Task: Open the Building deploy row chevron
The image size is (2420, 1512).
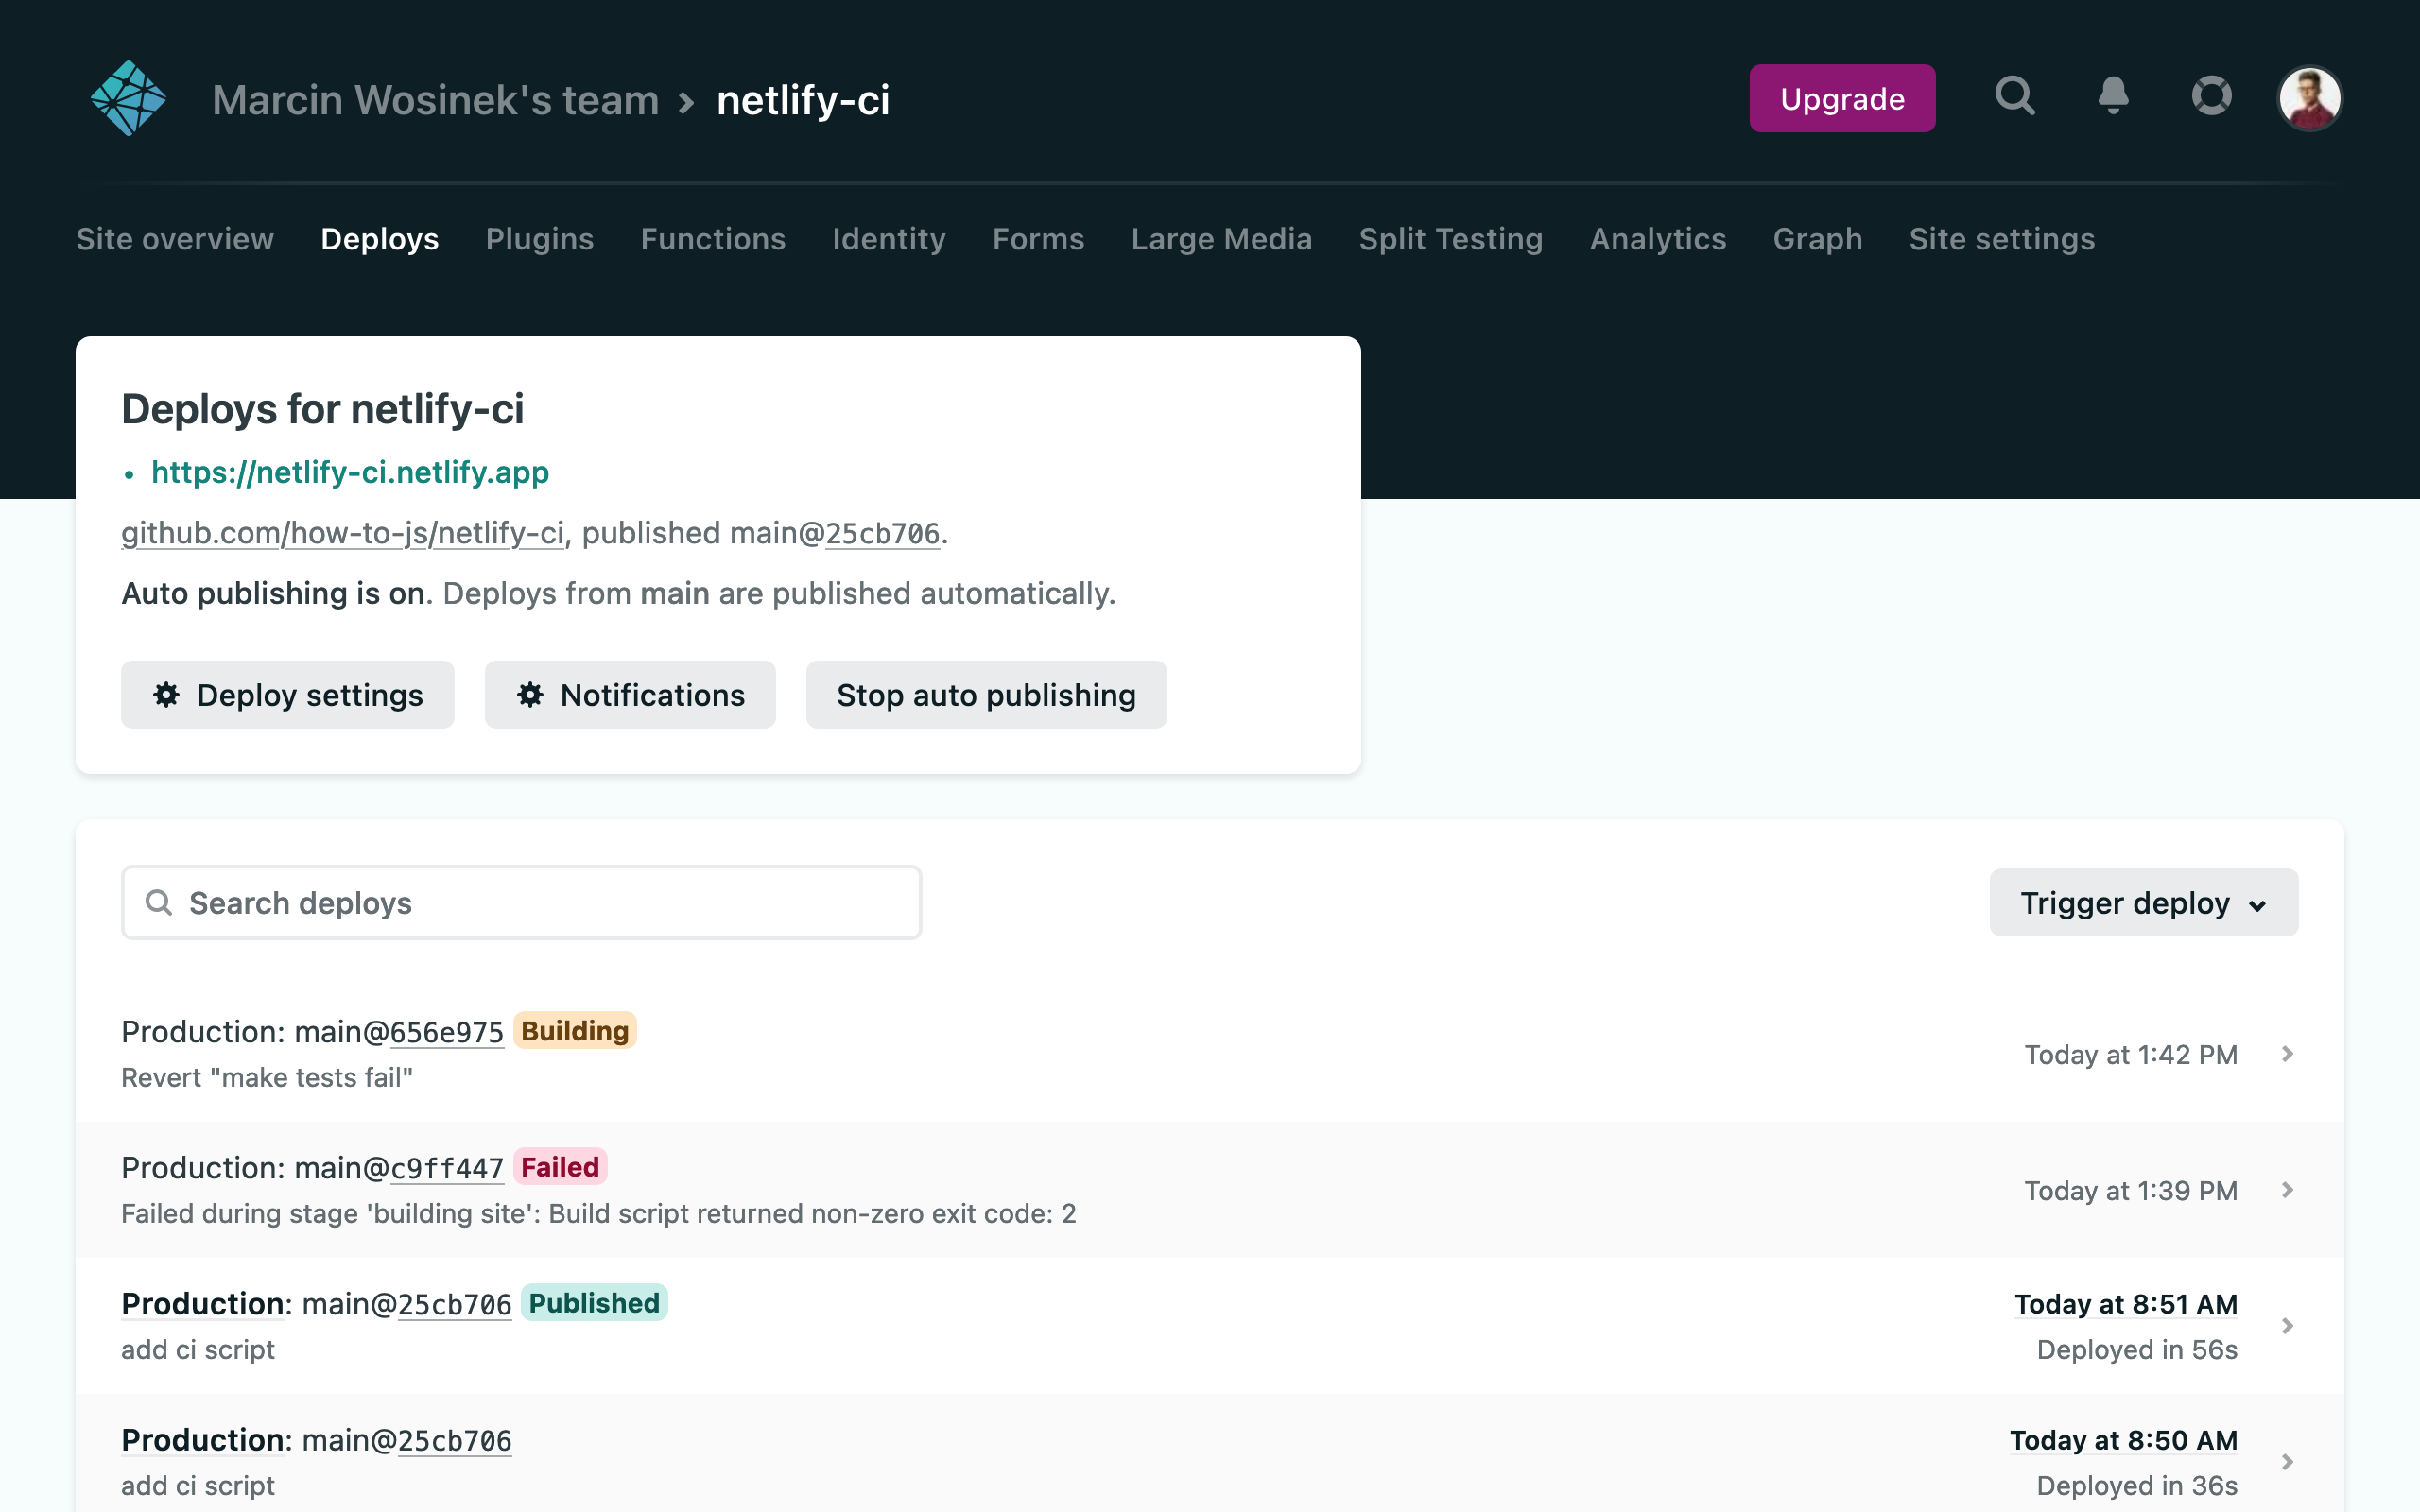Action: [2287, 1054]
